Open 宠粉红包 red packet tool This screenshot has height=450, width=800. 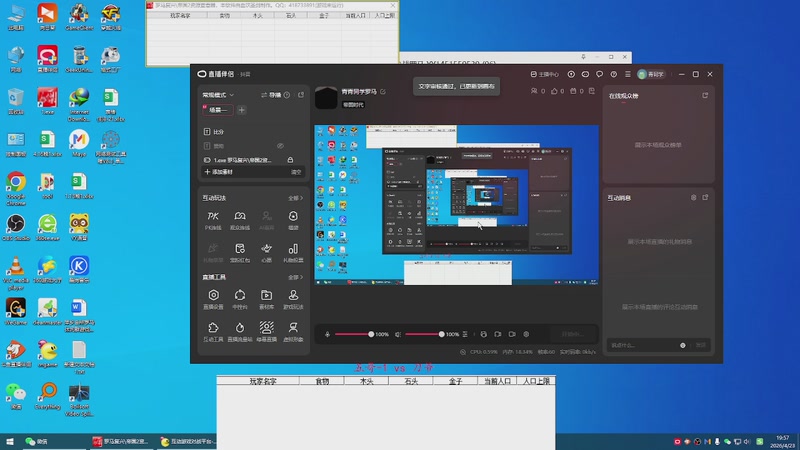[x=240, y=253]
